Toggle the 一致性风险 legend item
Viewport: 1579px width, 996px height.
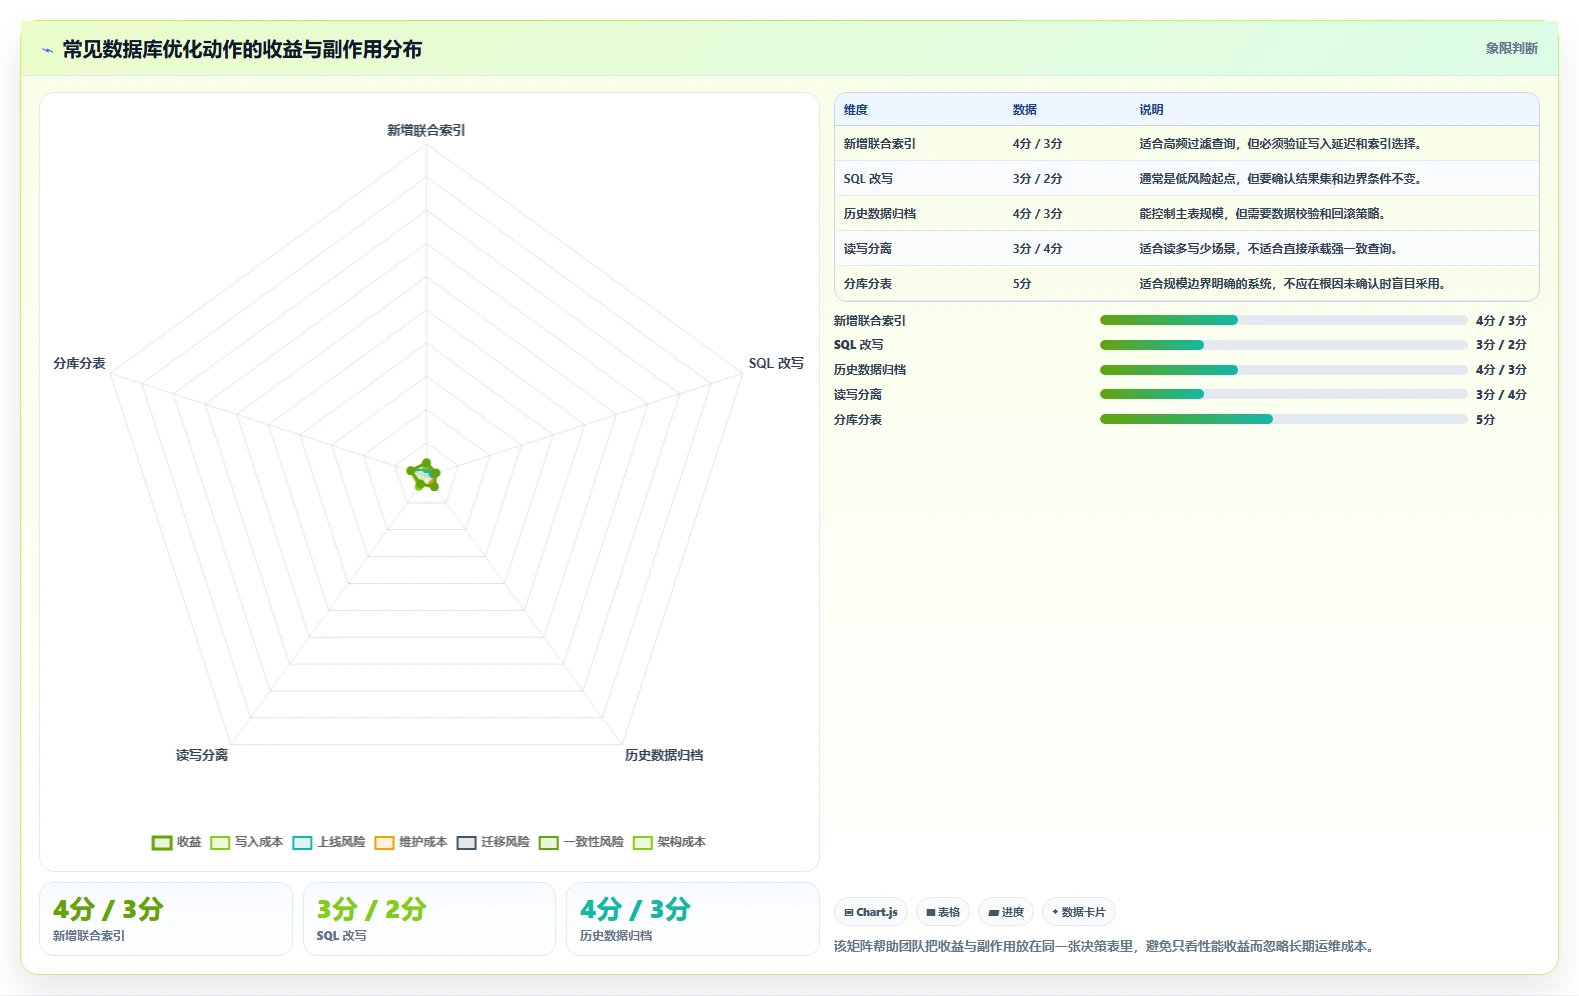point(581,842)
